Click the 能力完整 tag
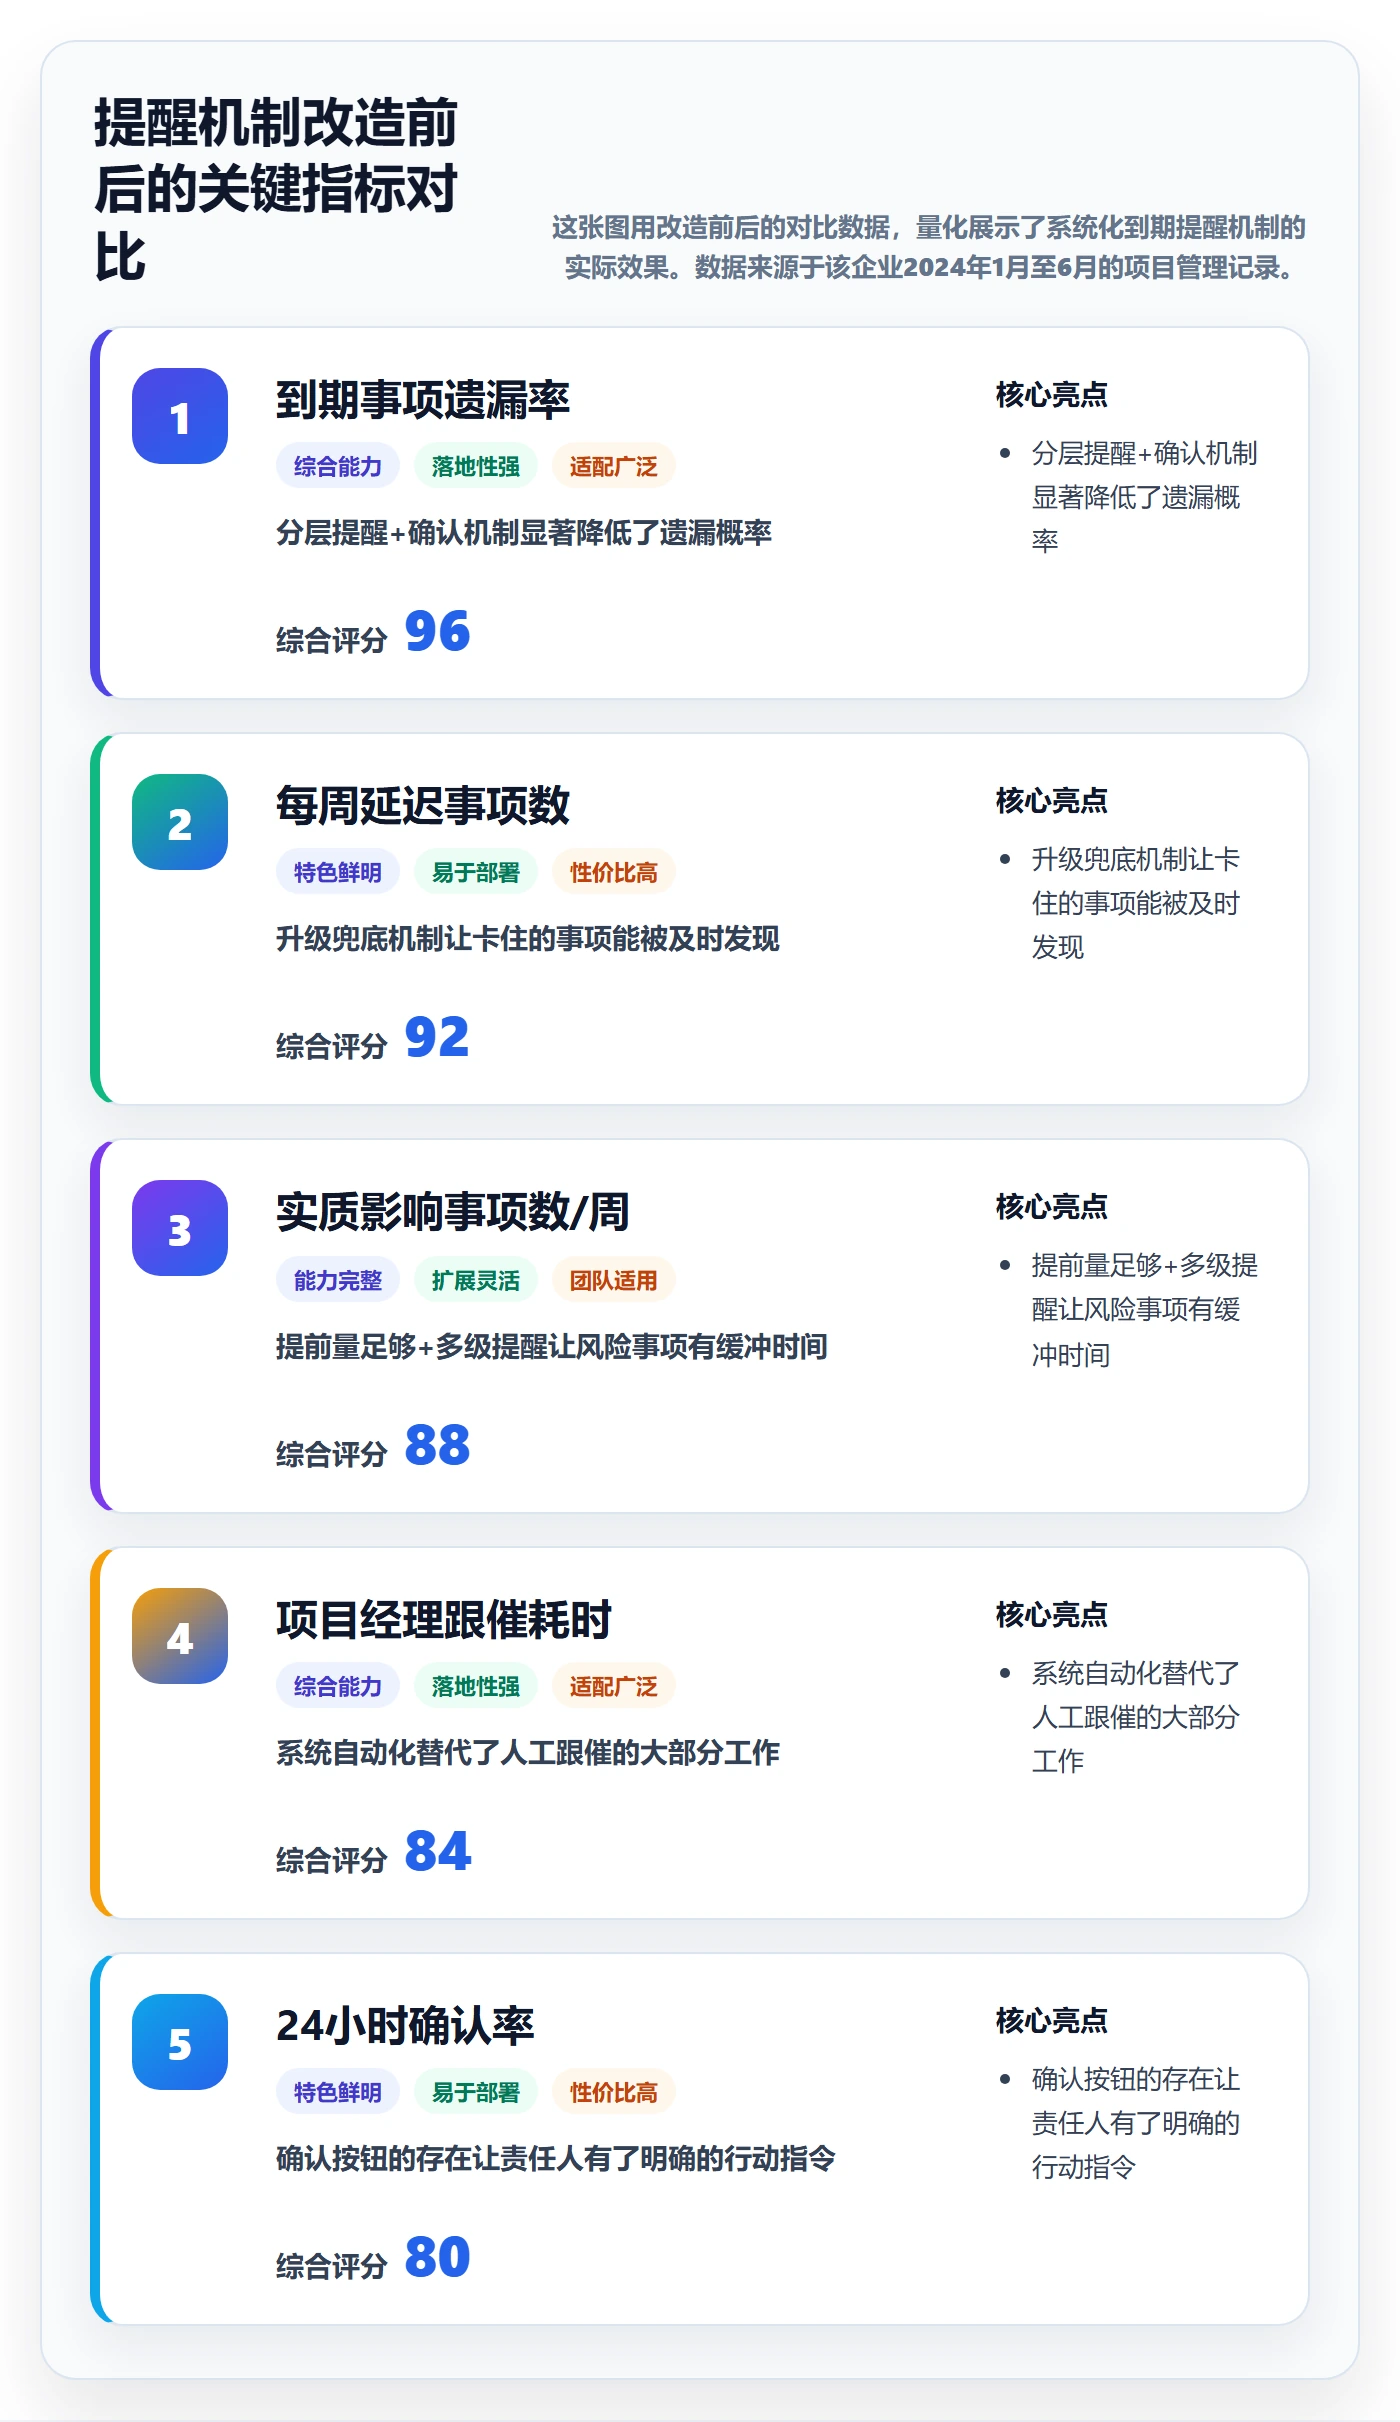The height and width of the screenshot is (2422, 1400). 338,1280
